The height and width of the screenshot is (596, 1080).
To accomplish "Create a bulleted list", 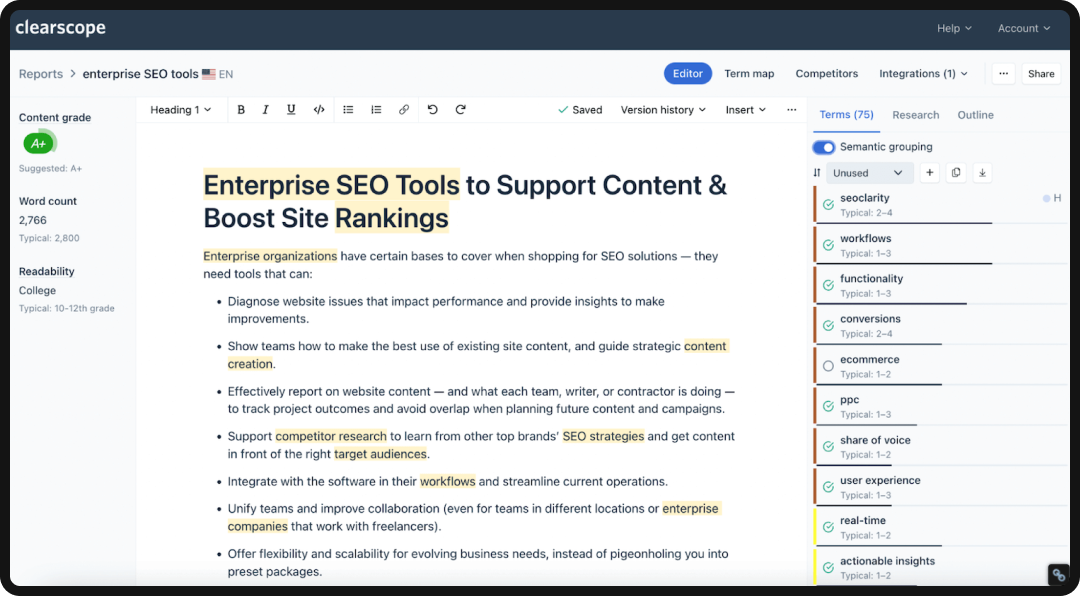I will coord(348,109).
